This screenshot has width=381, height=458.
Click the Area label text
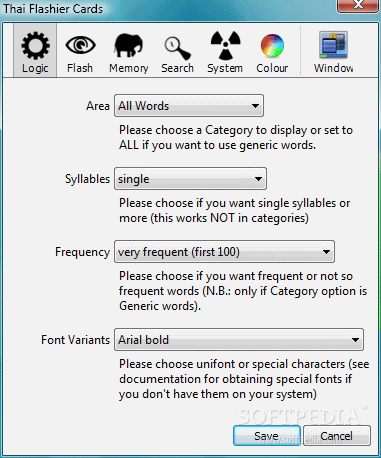98,106
